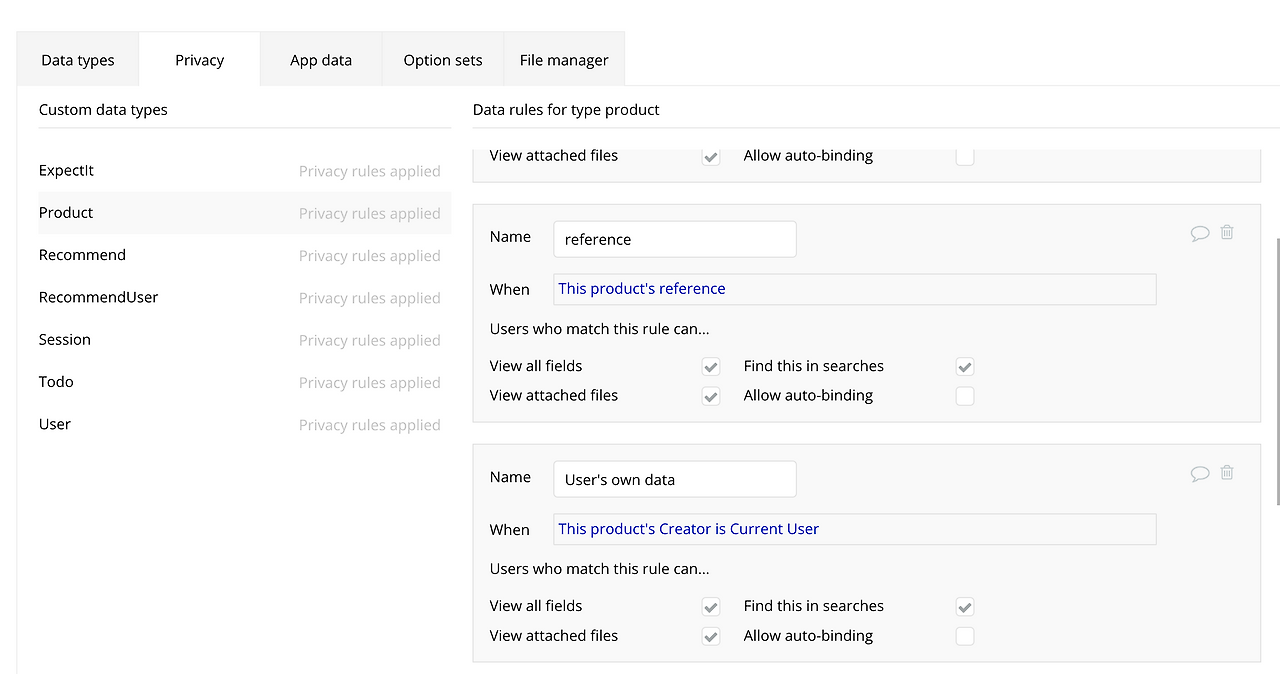Click comment icon on reference rule
The image size is (1280, 674).
tap(1200, 233)
